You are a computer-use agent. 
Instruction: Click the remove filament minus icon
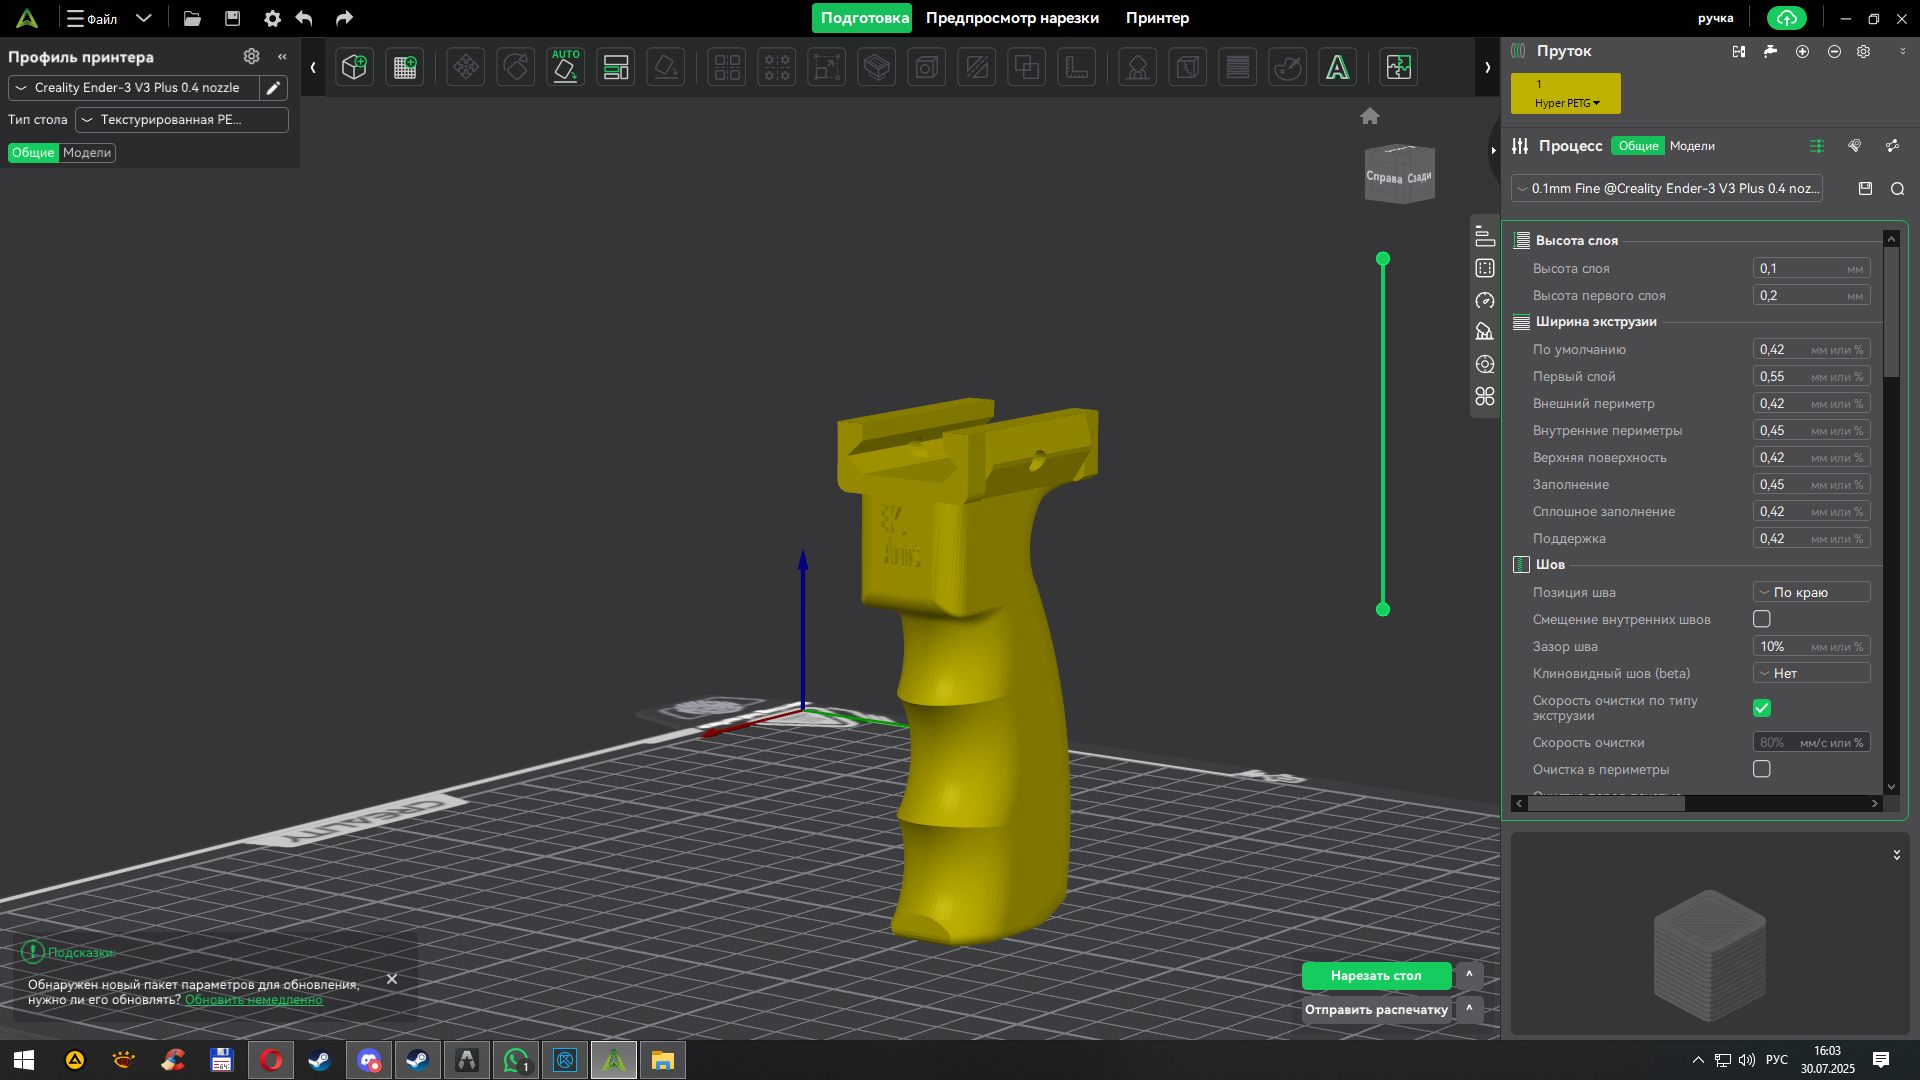pos(1834,51)
